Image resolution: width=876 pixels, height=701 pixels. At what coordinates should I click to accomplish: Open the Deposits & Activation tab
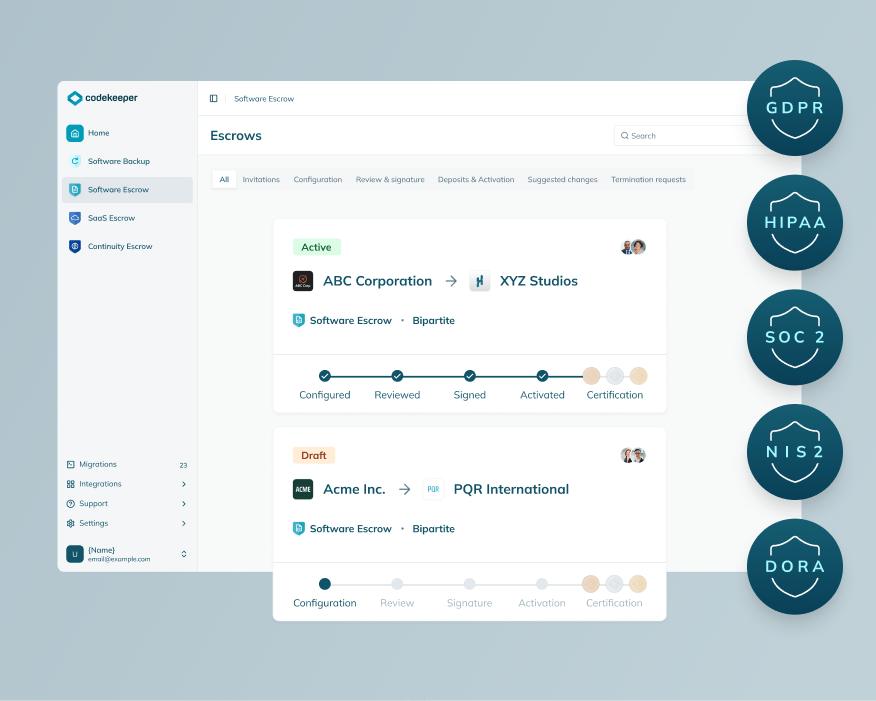476,179
